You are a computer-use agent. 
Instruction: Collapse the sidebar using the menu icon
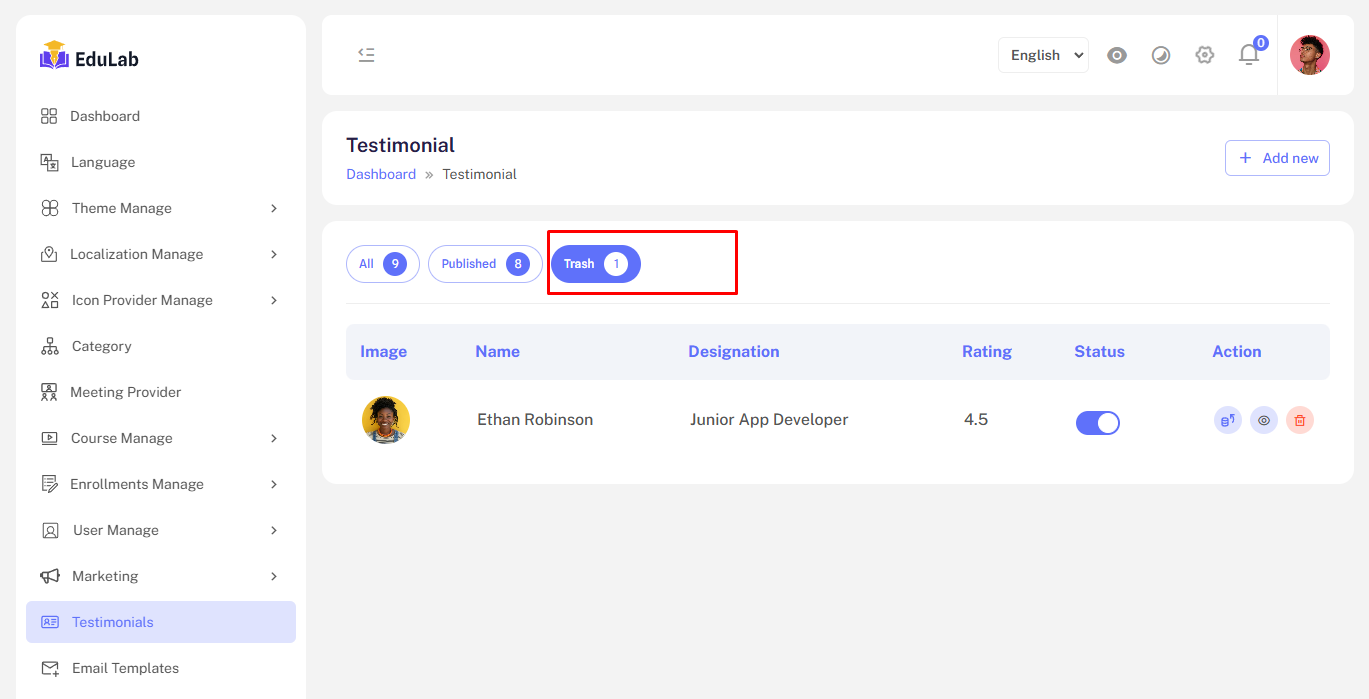pyautogui.click(x=366, y=55)
